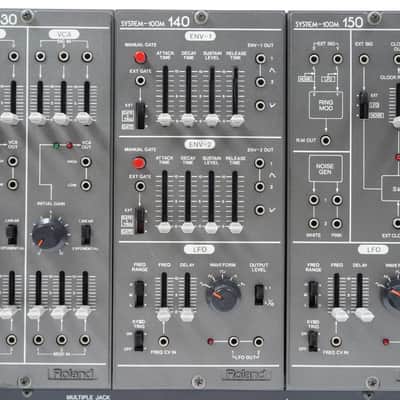Screen dimensions: 400x400
Task: Click the red LED above Initial Gain
Action: (69, 146)
